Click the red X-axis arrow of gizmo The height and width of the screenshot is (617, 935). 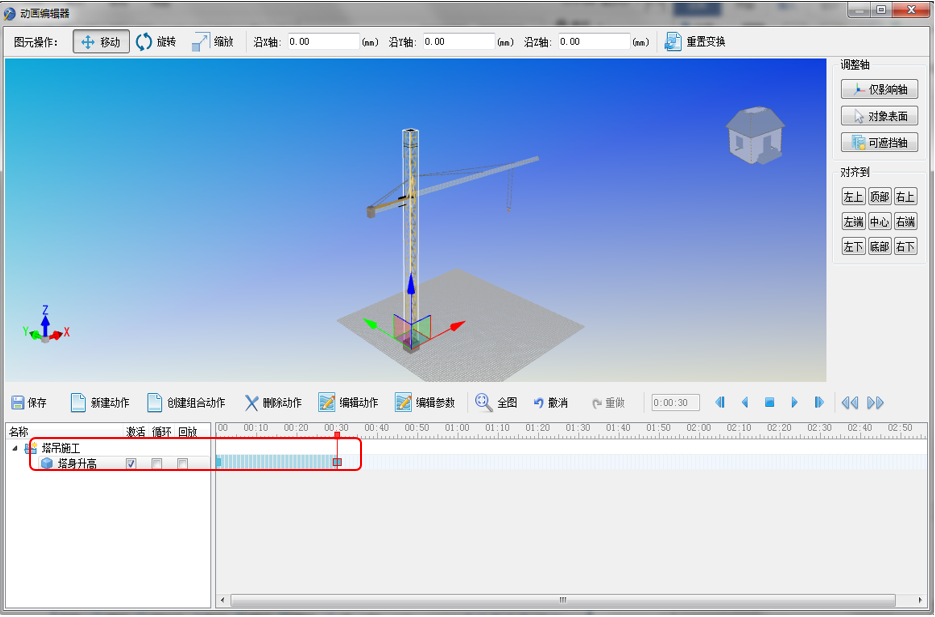point(457,326)
